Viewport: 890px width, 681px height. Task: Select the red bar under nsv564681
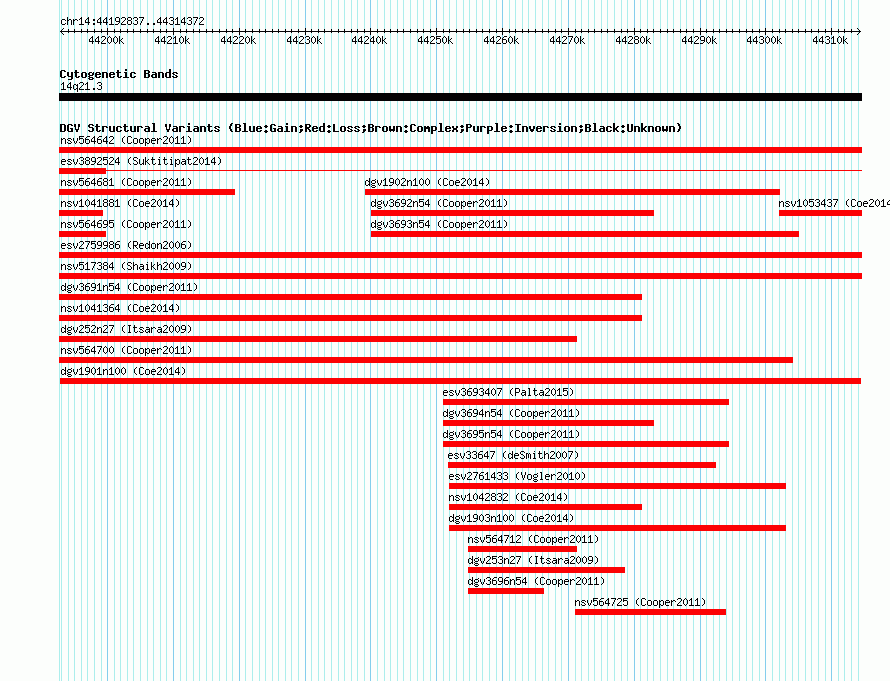(147, 192)
